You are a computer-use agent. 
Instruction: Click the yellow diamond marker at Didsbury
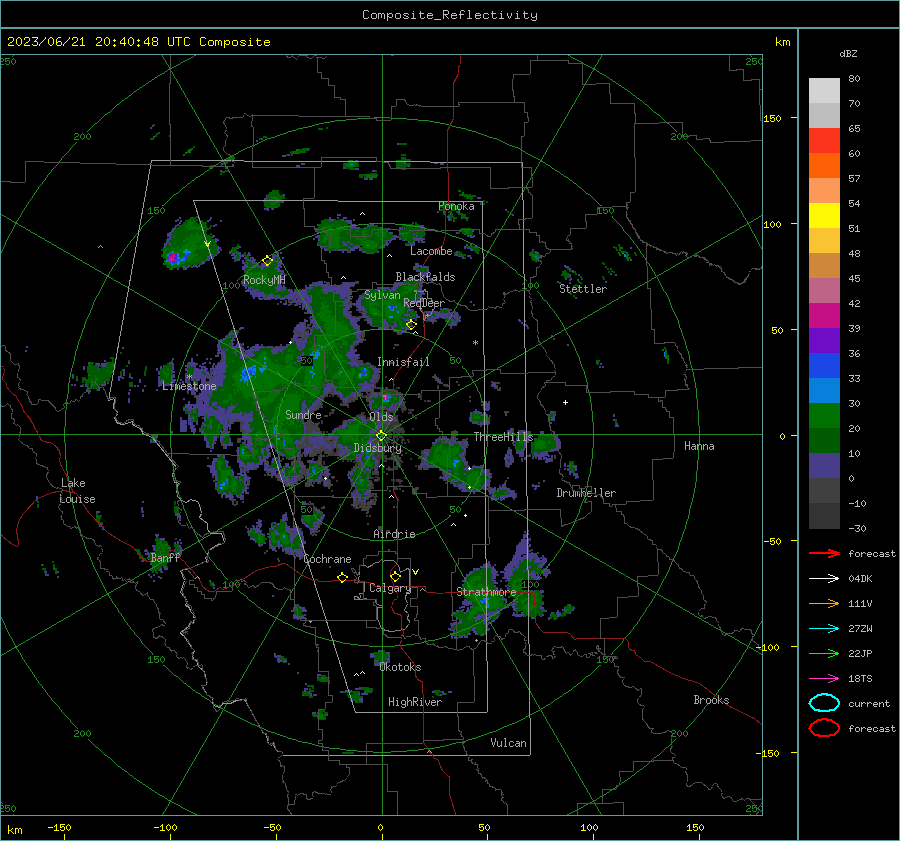coord(381,436)
